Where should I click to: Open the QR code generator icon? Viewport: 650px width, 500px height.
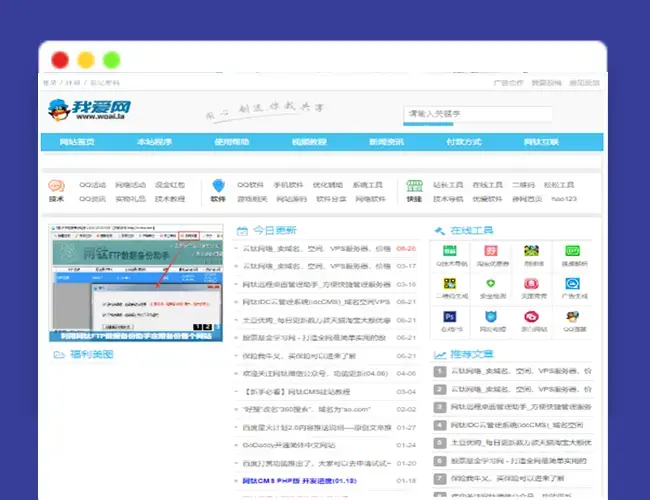[450, 284]
